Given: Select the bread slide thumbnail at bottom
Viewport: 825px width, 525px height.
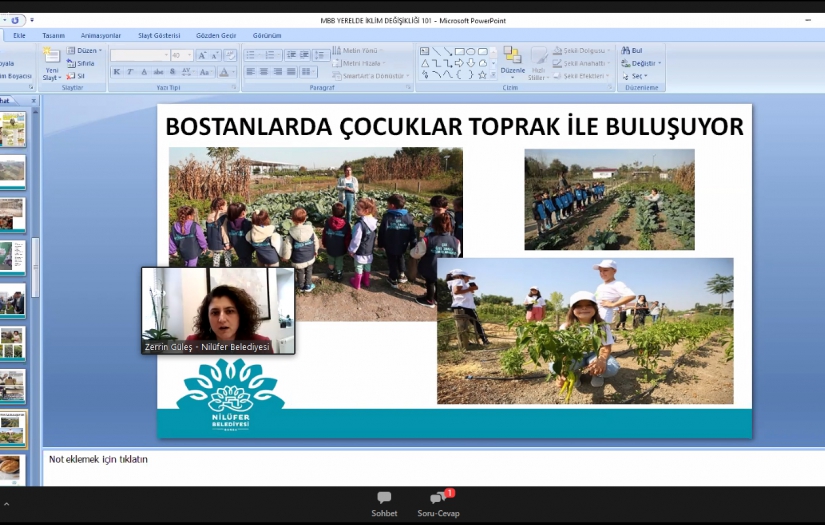Looking at the screenshot, I should click(x=12, y=468).
